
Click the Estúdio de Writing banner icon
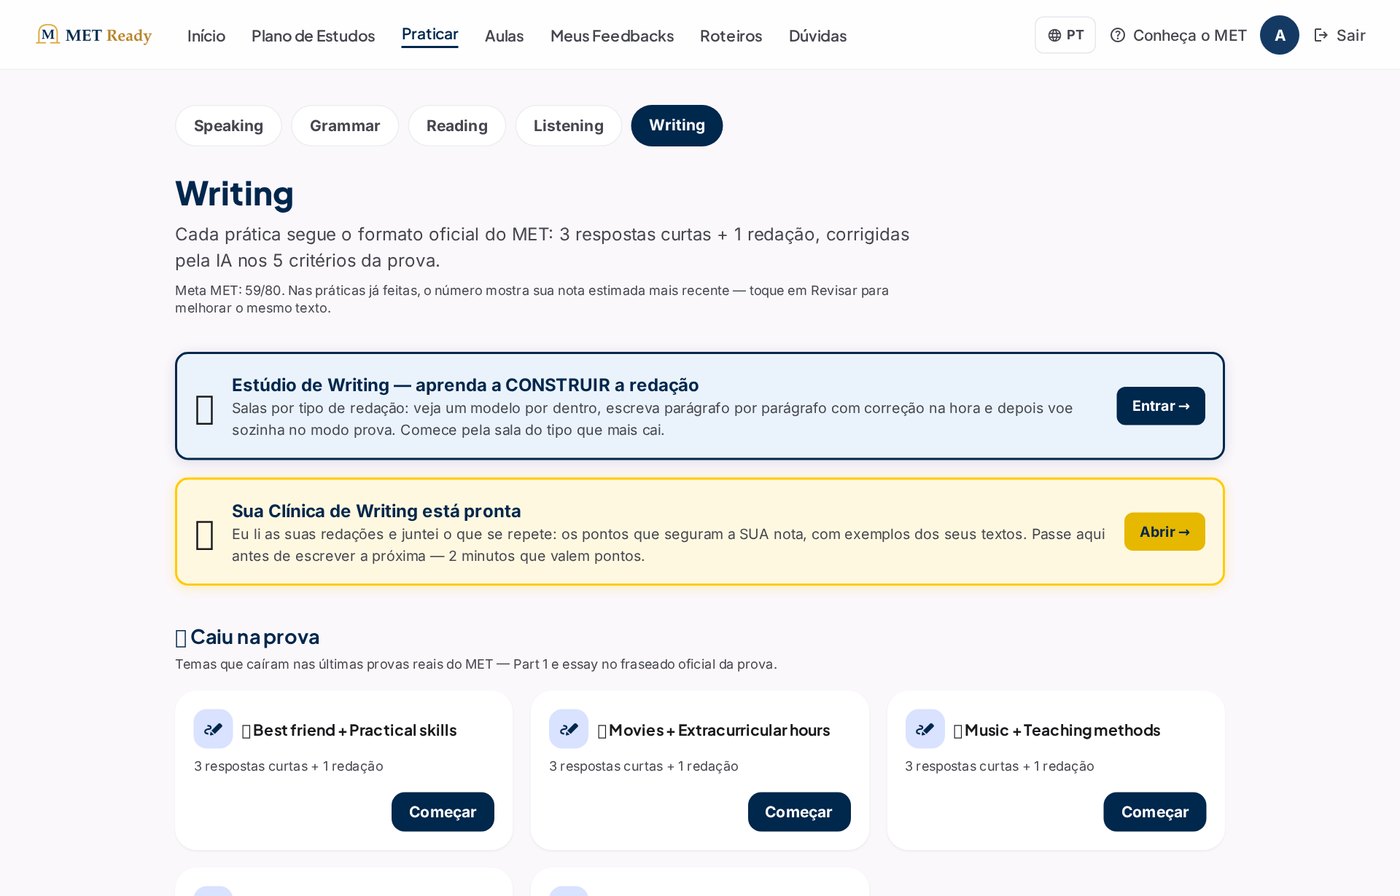(205, 409)
